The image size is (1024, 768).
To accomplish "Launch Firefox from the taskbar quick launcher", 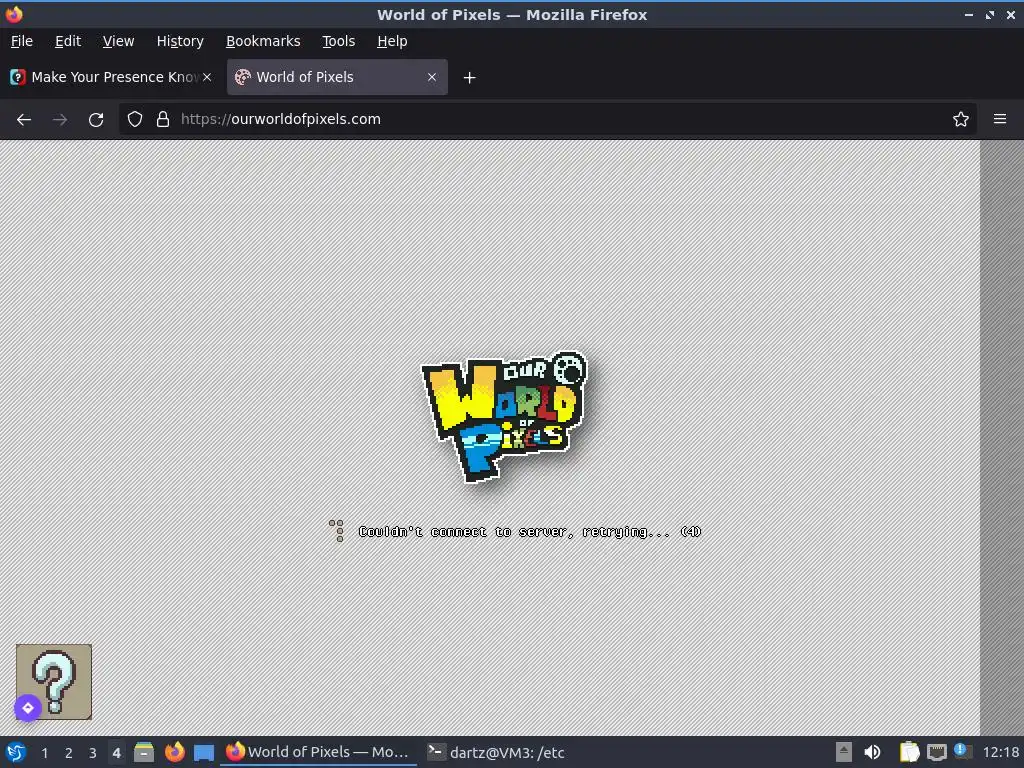I will point(174,752).
